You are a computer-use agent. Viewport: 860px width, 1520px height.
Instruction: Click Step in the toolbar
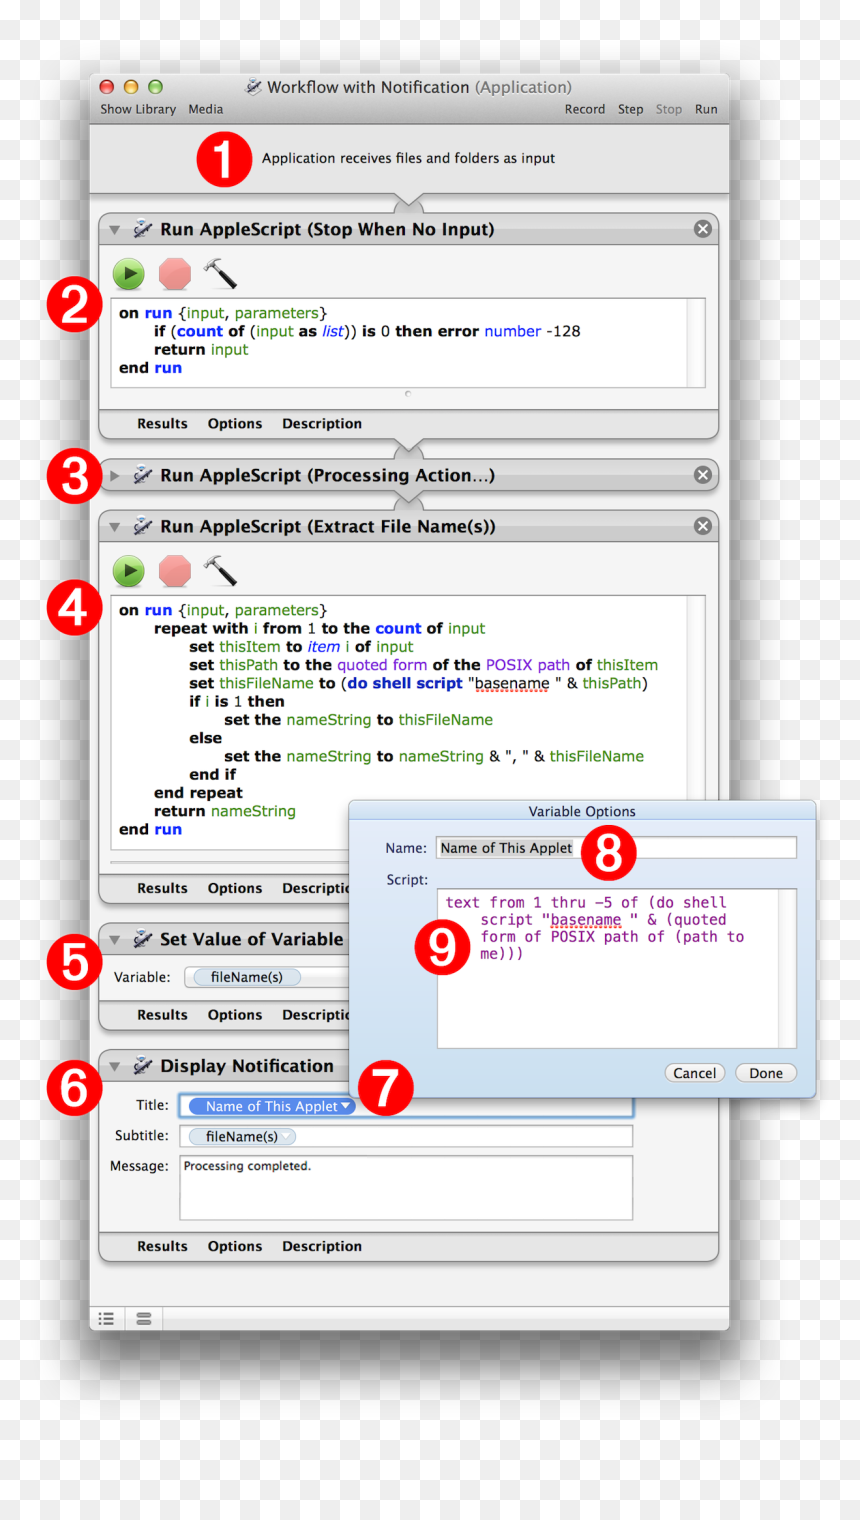(631, 109)
